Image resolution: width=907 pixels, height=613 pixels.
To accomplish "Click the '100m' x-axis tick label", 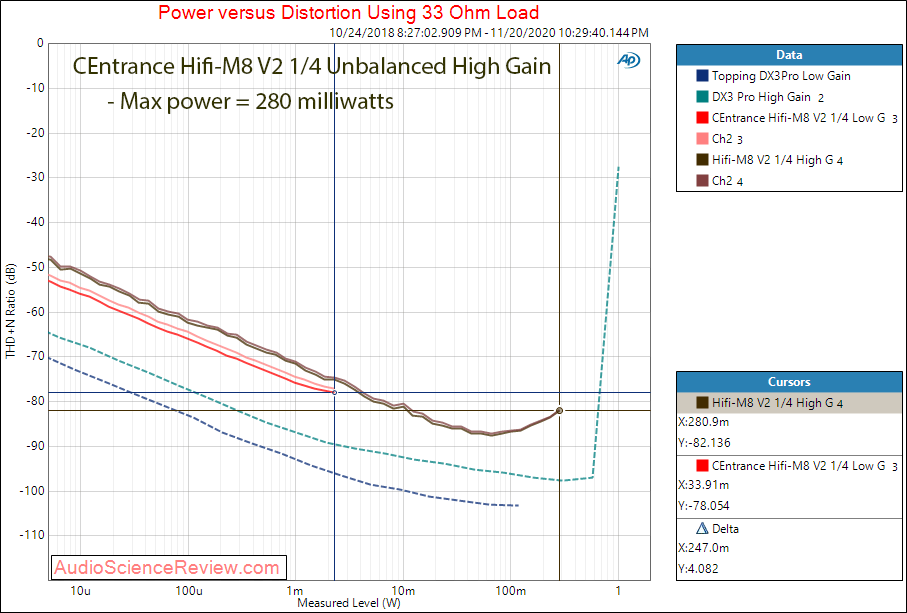I will [x=510, y=590].
